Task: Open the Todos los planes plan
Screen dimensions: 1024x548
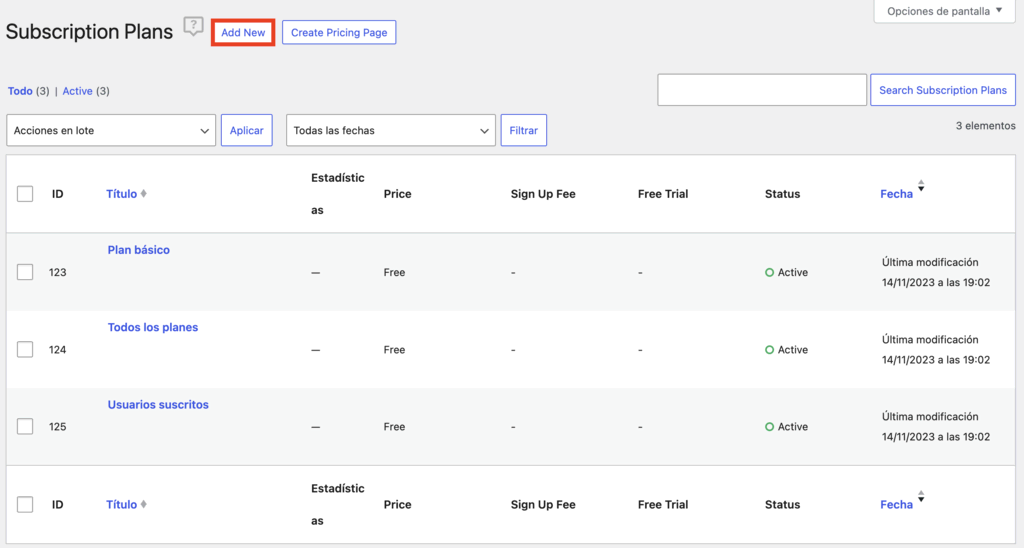Action: pos(153,328)
